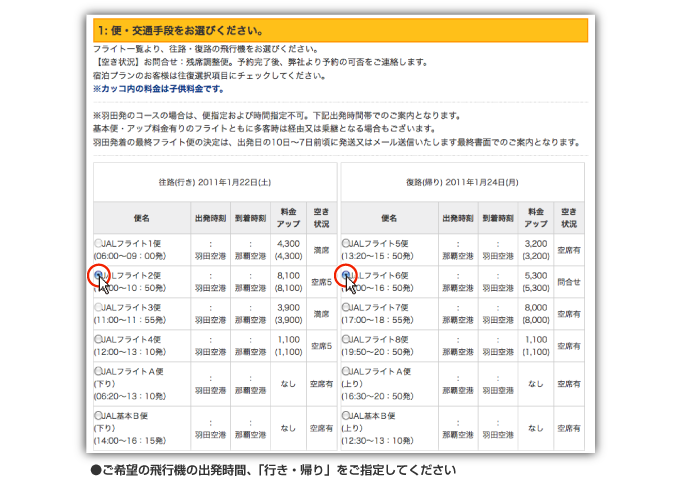Select outbound JALフライトA便 (下り) radio
Viewport: 688px width, 490px height.
pos(98,371)
